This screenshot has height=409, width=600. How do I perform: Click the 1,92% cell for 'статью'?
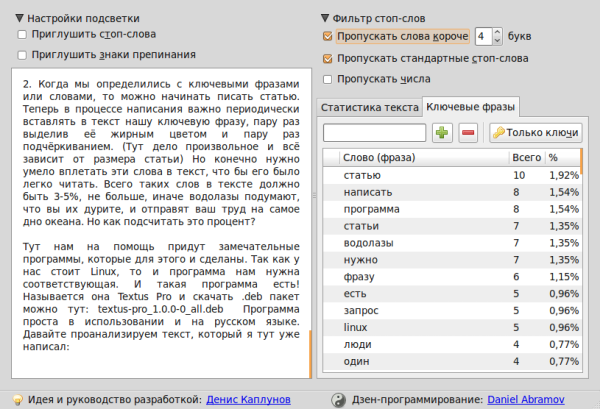(564, 175)
